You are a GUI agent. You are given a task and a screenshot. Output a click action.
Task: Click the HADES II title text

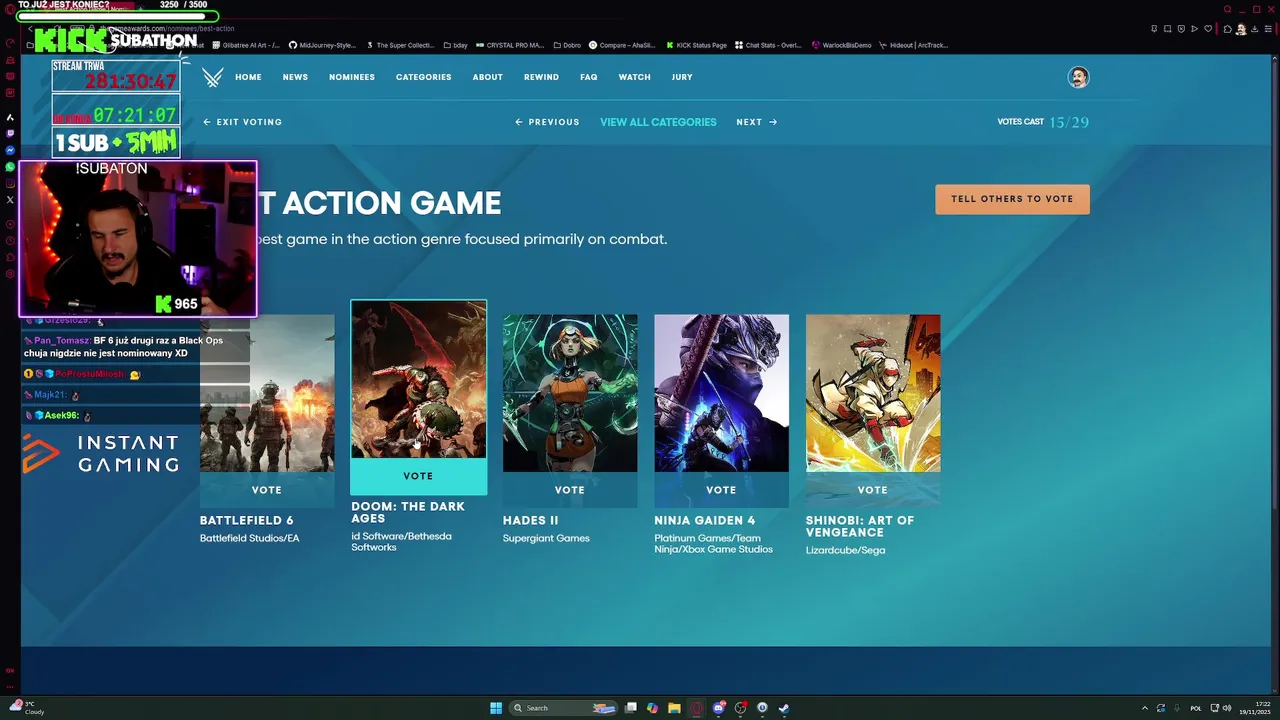pyautogui.click(x=530, y=521)
